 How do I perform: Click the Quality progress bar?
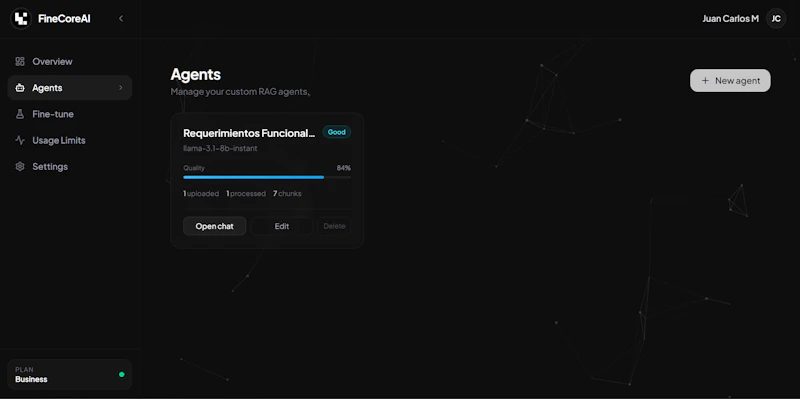click(267, 178)
